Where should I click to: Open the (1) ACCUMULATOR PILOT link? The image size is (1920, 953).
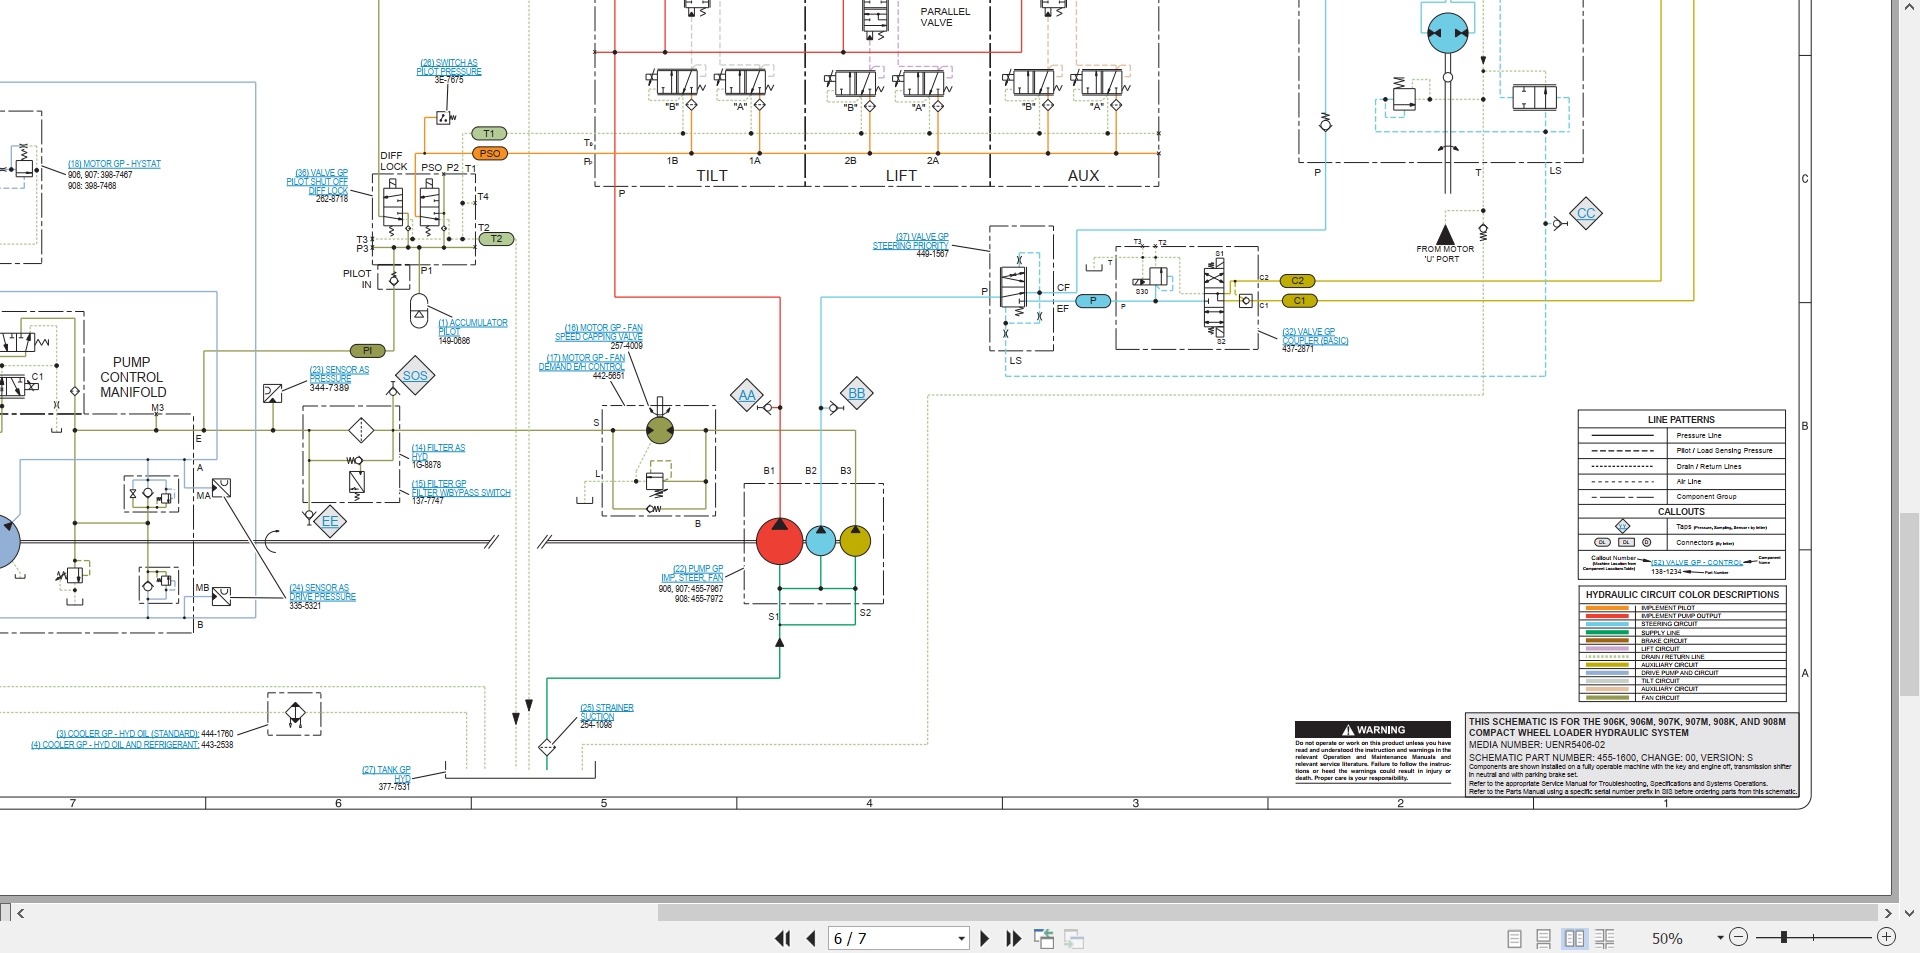473,327
